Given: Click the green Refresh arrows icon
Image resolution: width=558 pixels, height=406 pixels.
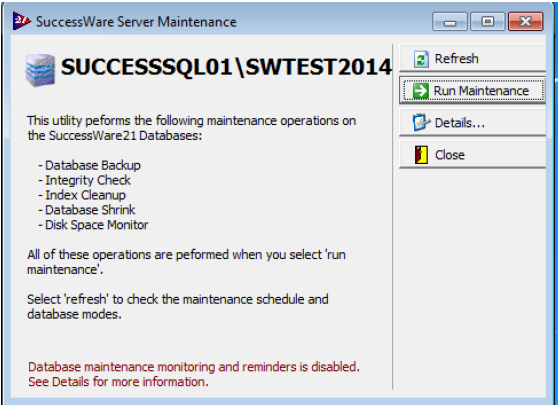Looking at the screenshot, I should [x=421, y=59].
